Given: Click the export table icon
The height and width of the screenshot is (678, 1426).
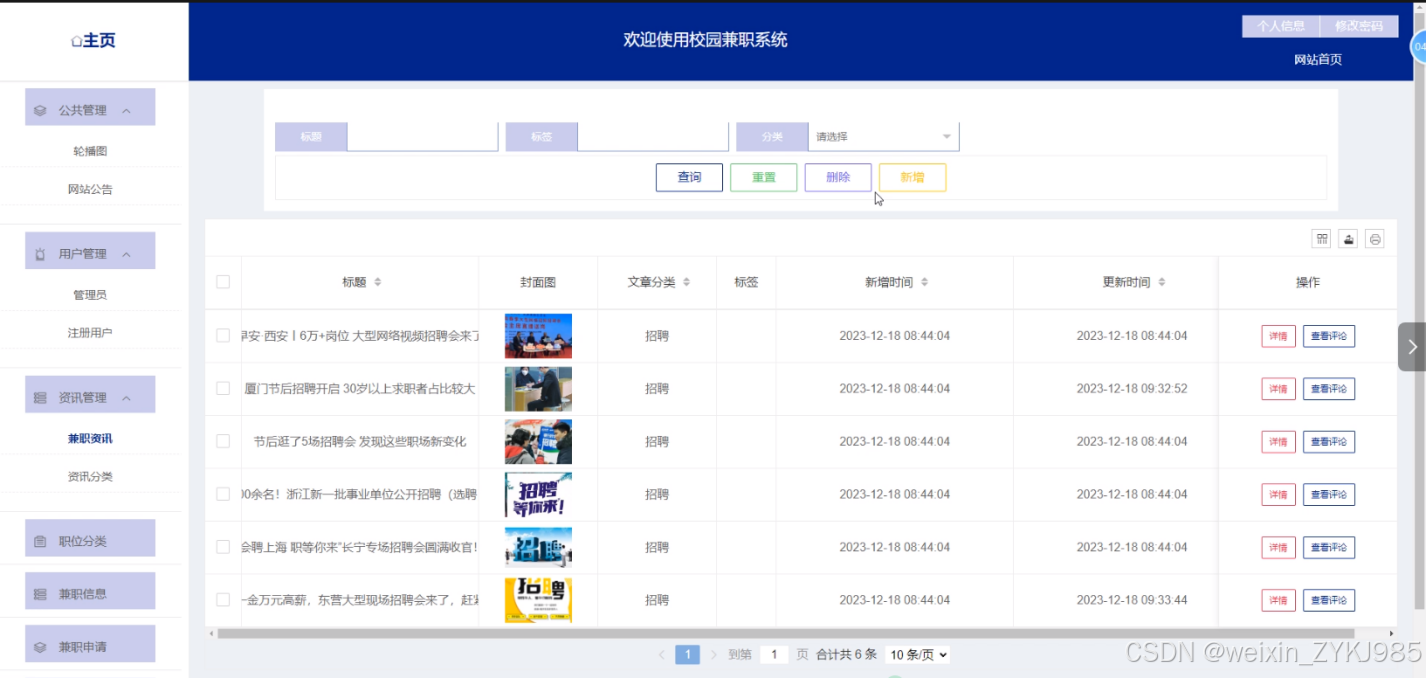Looking at the screenshot, I should pos(1349,238).
